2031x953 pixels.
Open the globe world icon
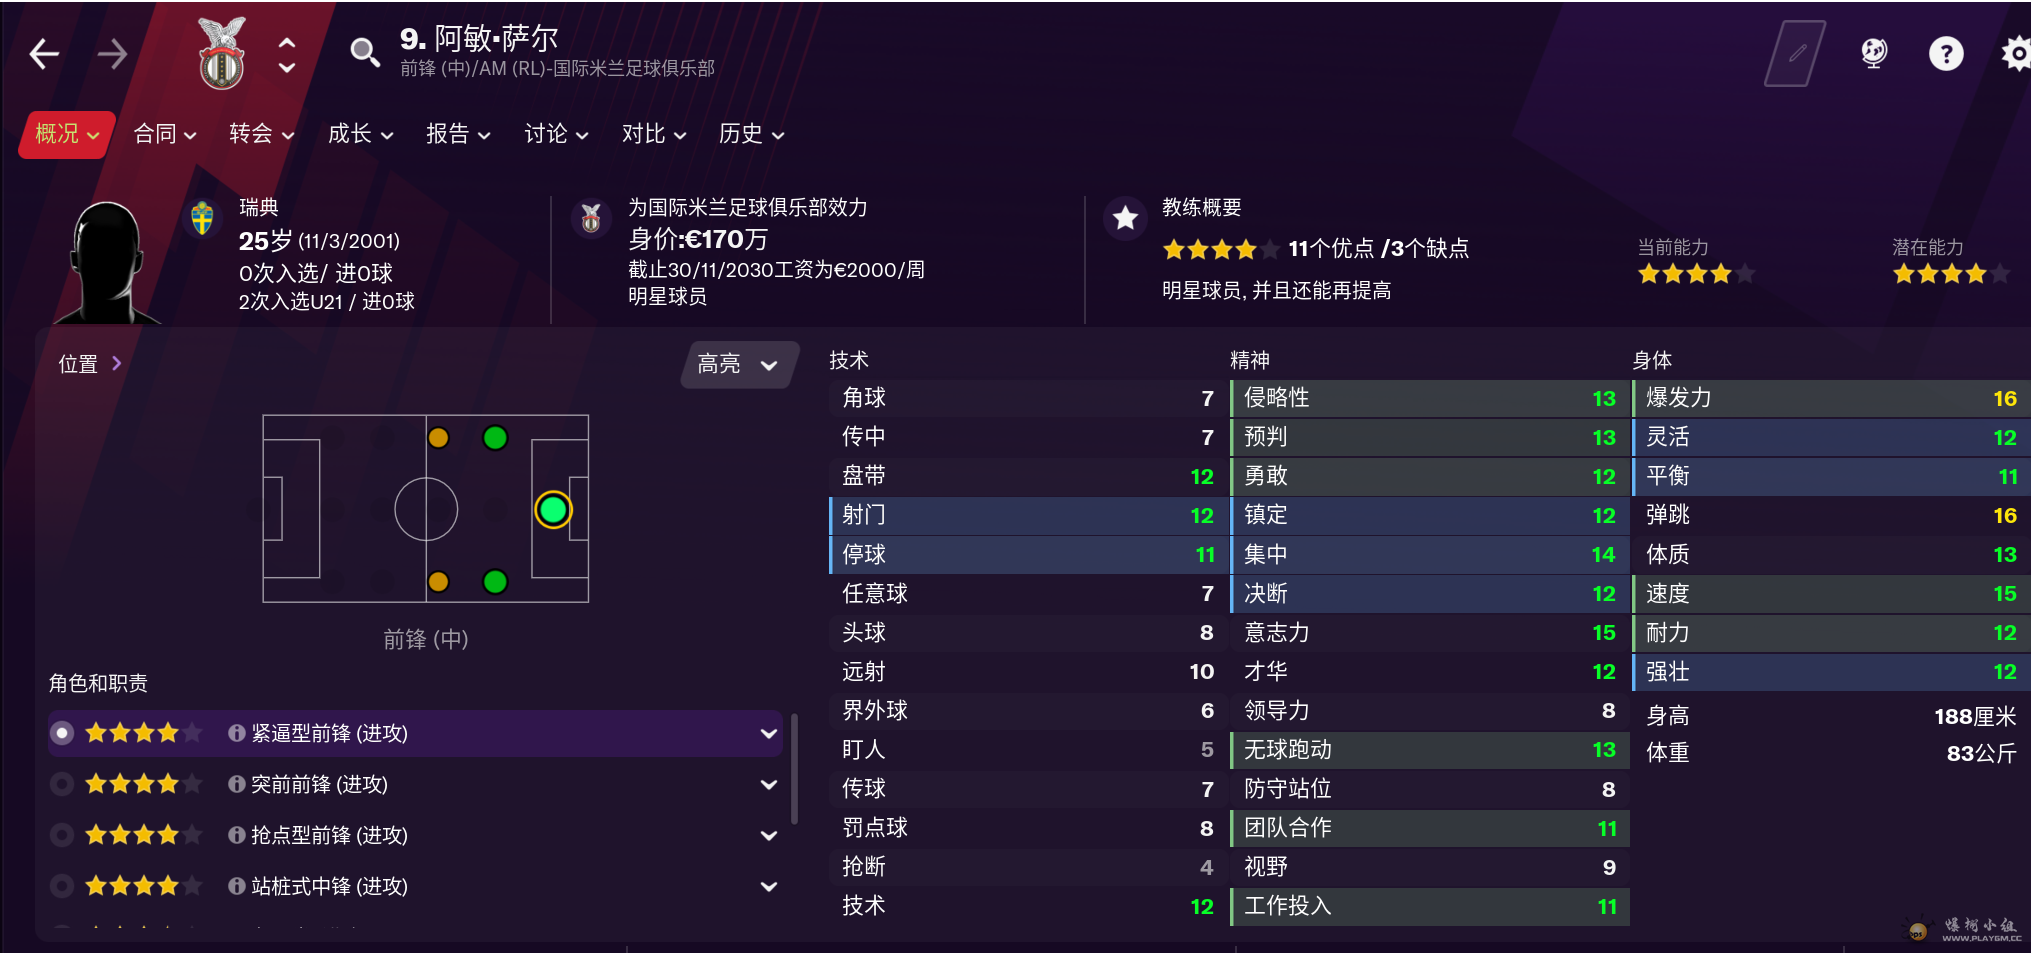pos(1874,53)
